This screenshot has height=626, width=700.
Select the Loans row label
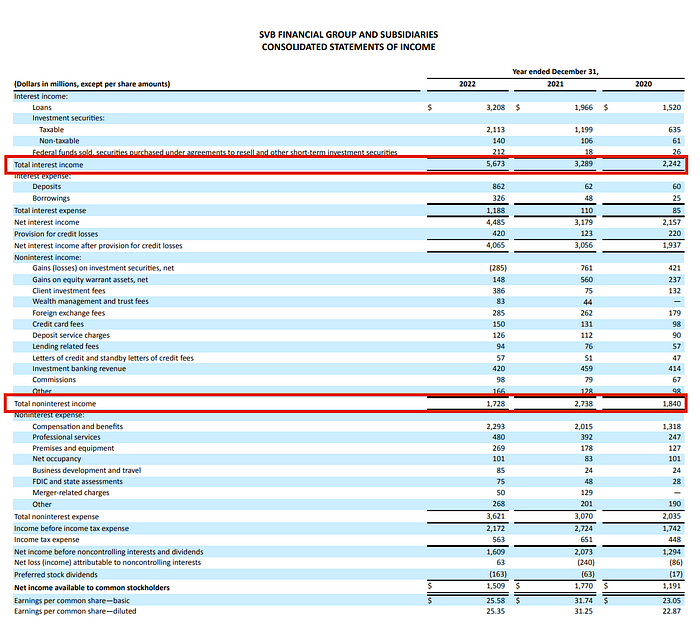pos(42,108)
